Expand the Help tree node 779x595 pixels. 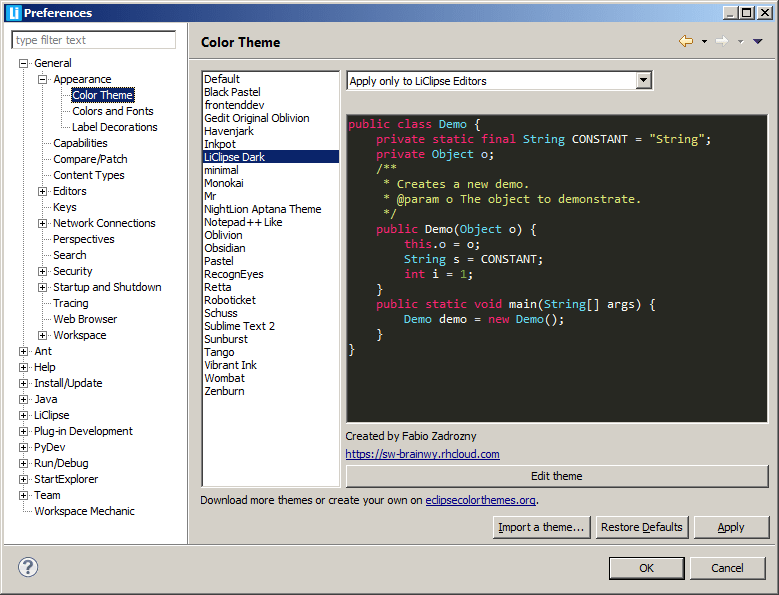point(23,368)
